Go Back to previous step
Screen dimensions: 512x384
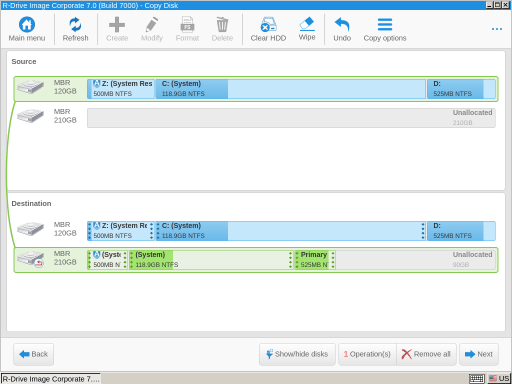[x=33, y=354]
